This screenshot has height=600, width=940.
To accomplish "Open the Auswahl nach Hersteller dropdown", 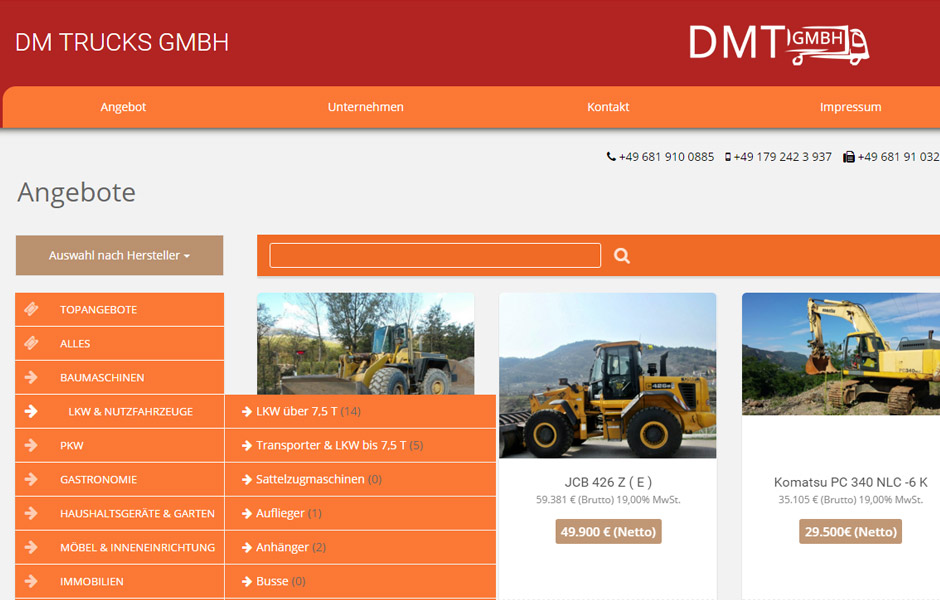I will pos(119,255).
